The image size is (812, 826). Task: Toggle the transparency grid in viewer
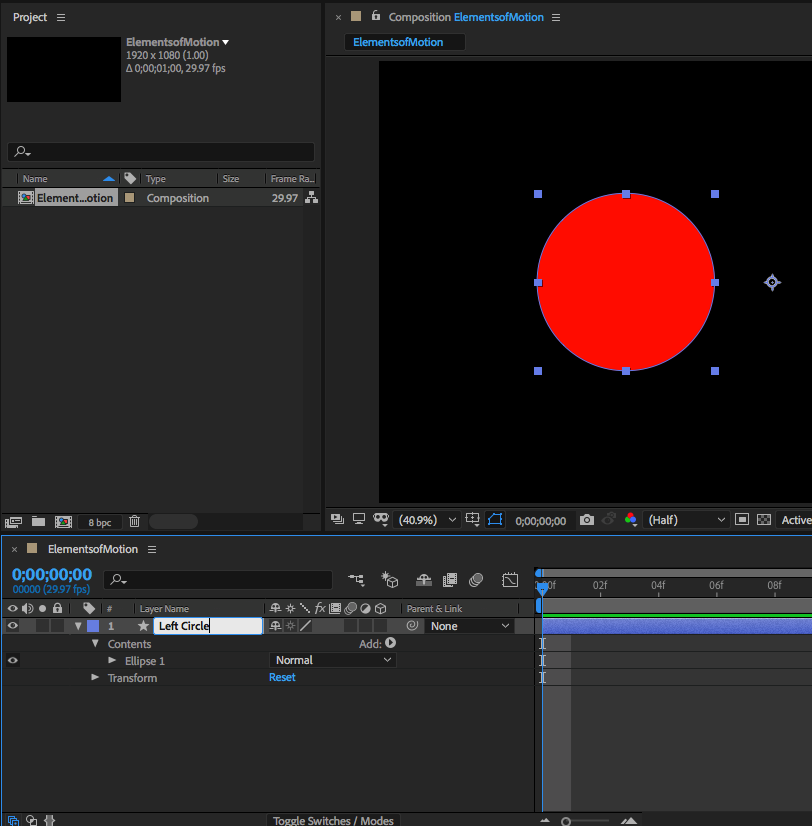(x=764, y=520)
